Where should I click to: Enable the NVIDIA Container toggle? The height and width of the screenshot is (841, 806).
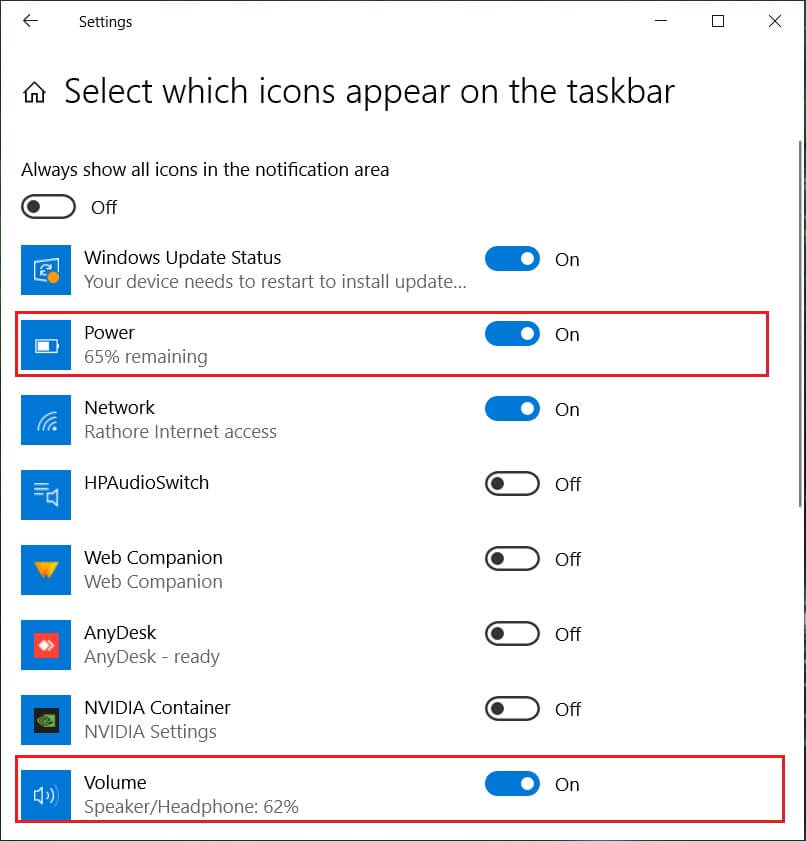[x=512, y=709]
